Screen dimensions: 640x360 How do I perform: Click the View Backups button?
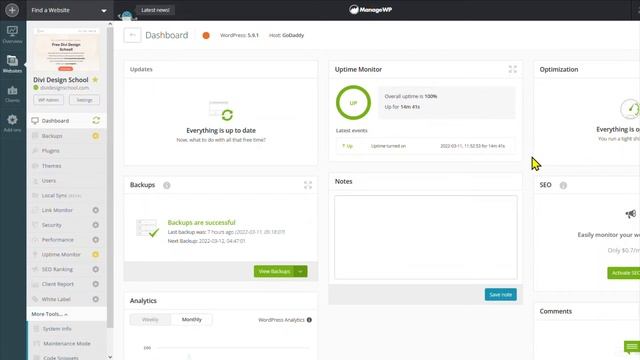pos(274,271)
